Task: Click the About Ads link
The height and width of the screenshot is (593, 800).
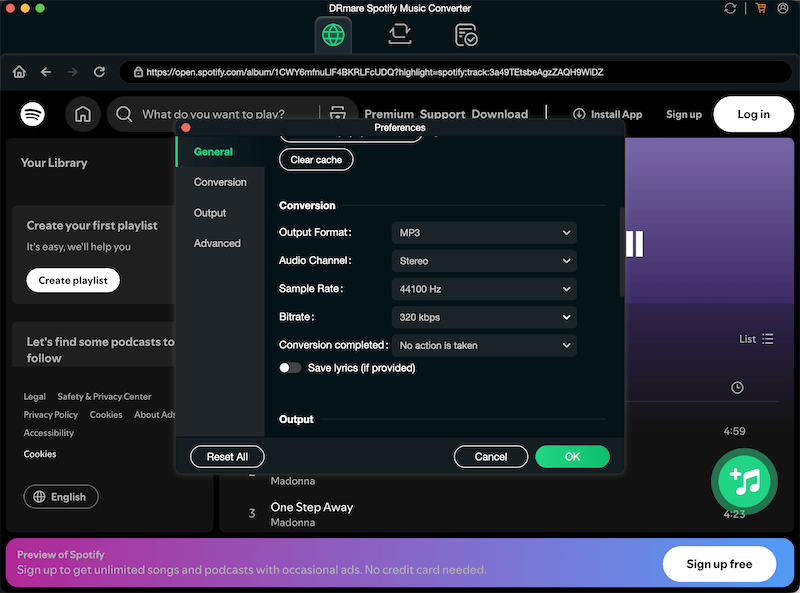Action: tap(155, 415)
